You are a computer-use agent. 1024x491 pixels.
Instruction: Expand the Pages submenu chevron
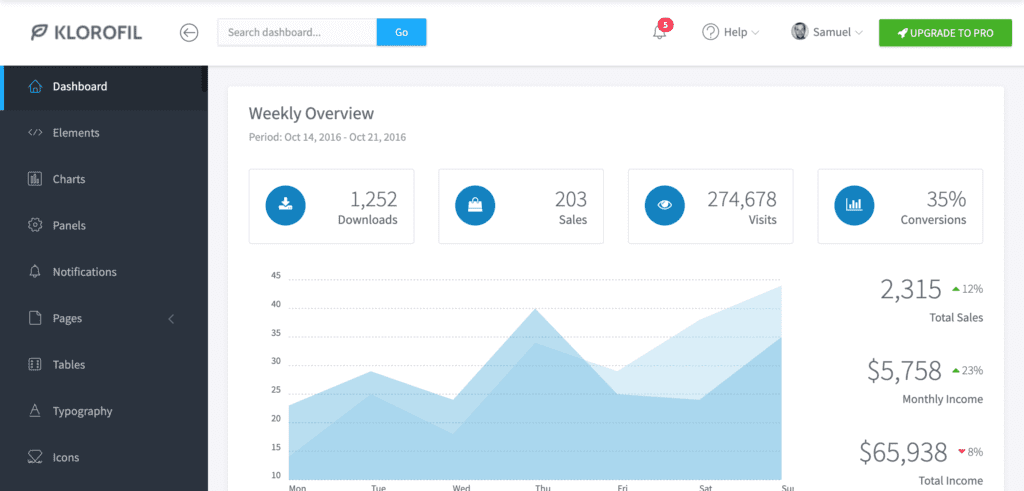click(x=171, y=319)
